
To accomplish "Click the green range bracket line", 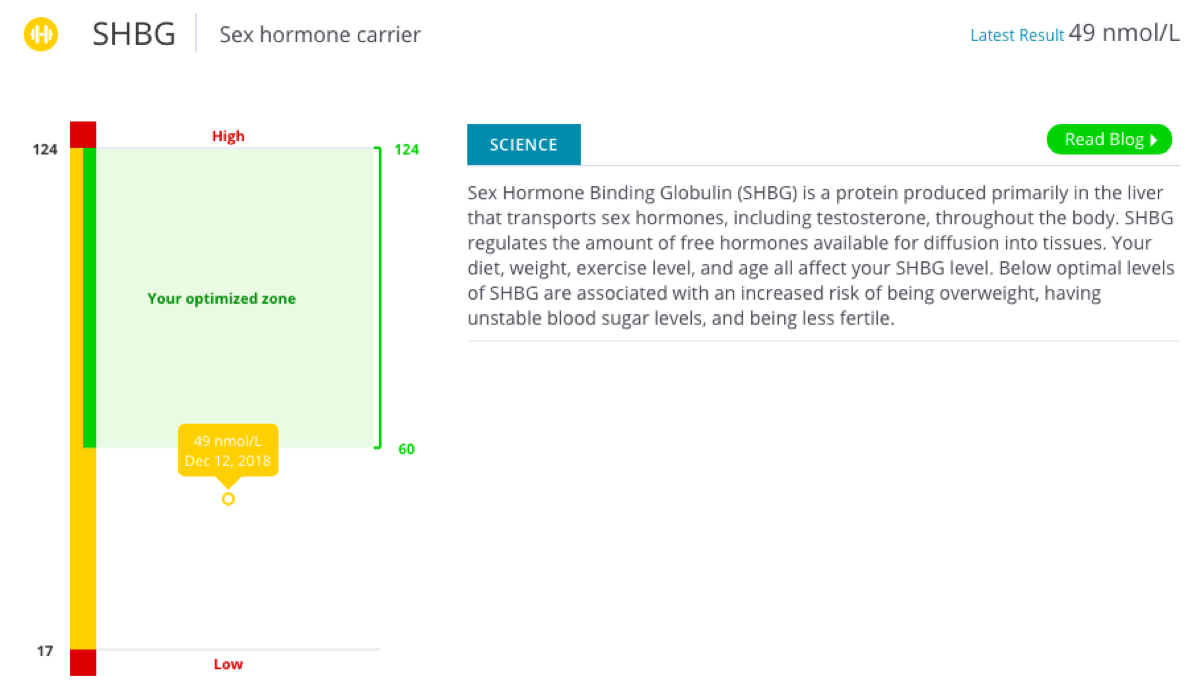I will coord(379,297).
